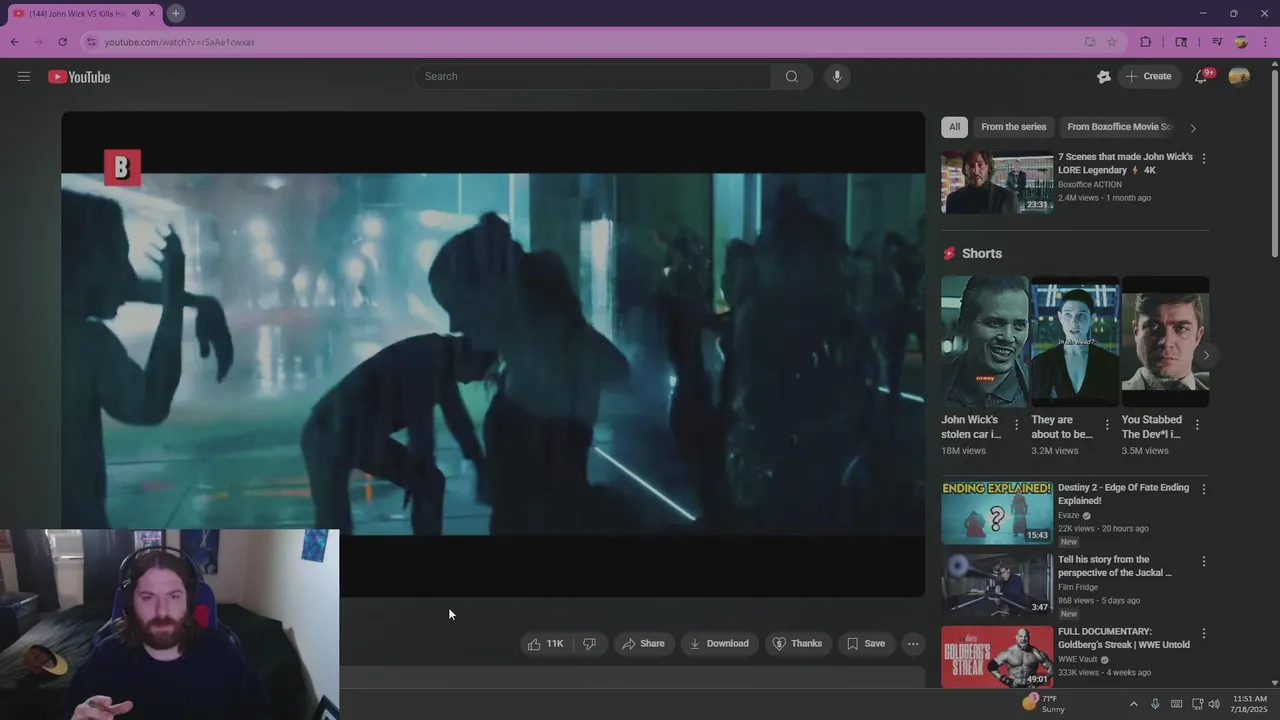Open the Jackal video thumbnail 3:47
Screen dimensions: 1280x720
(x=997, y=585)
